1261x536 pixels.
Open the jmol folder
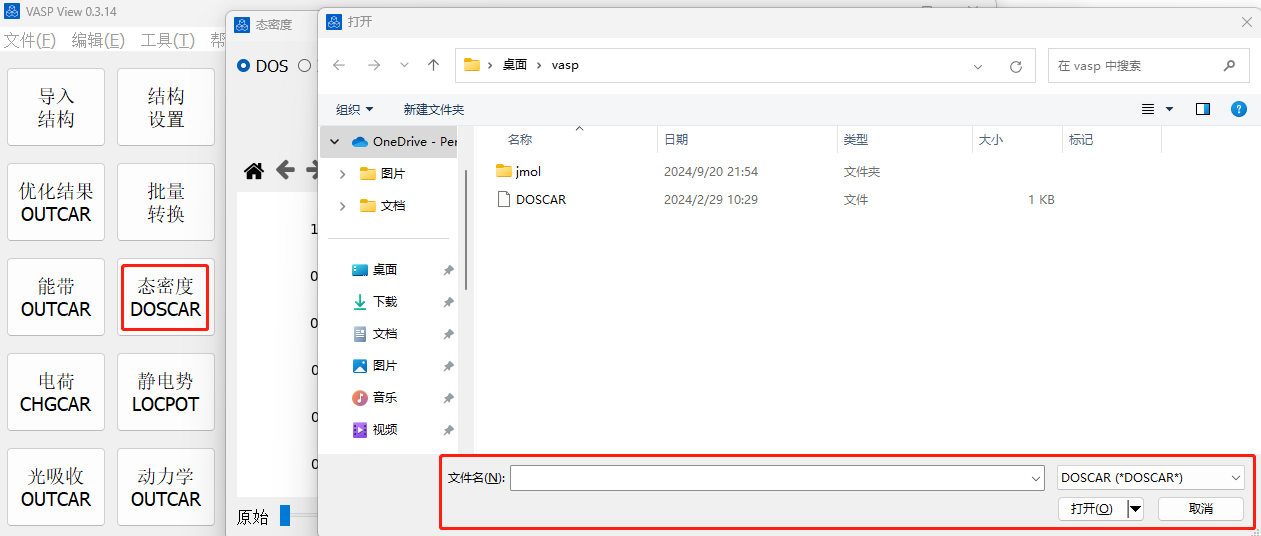click(528, 172)
